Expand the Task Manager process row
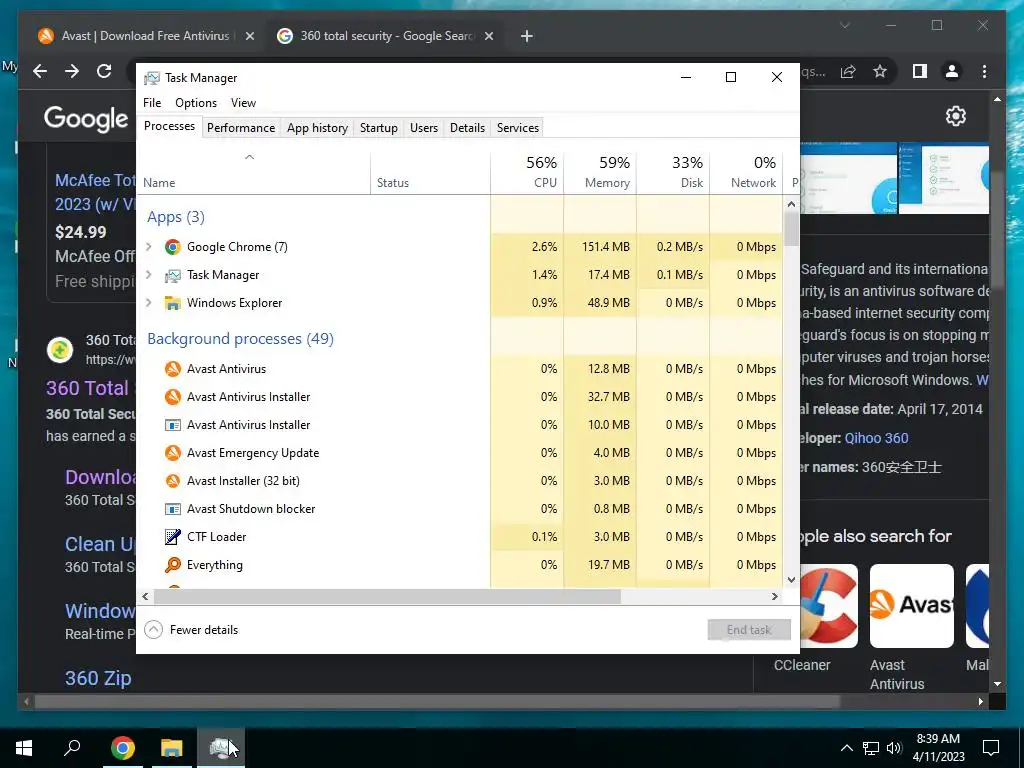The width and height of the screenshot is (1024, 768). 149,275
